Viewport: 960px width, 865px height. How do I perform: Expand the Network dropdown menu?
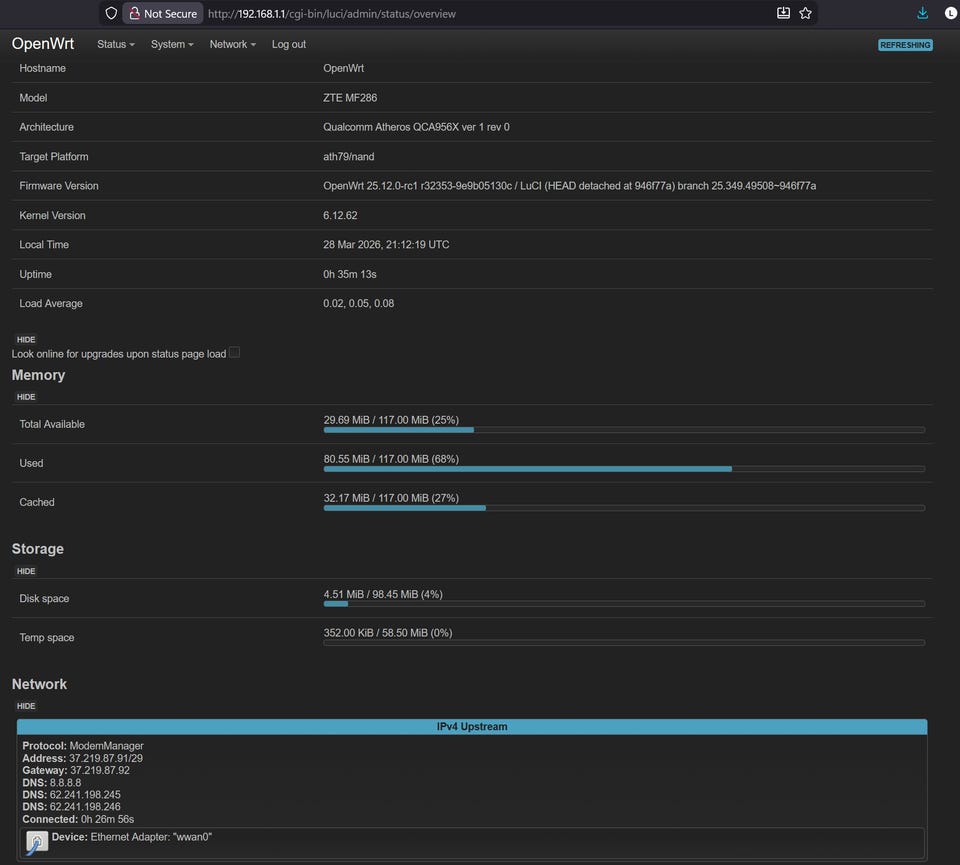tap(232, 45)
